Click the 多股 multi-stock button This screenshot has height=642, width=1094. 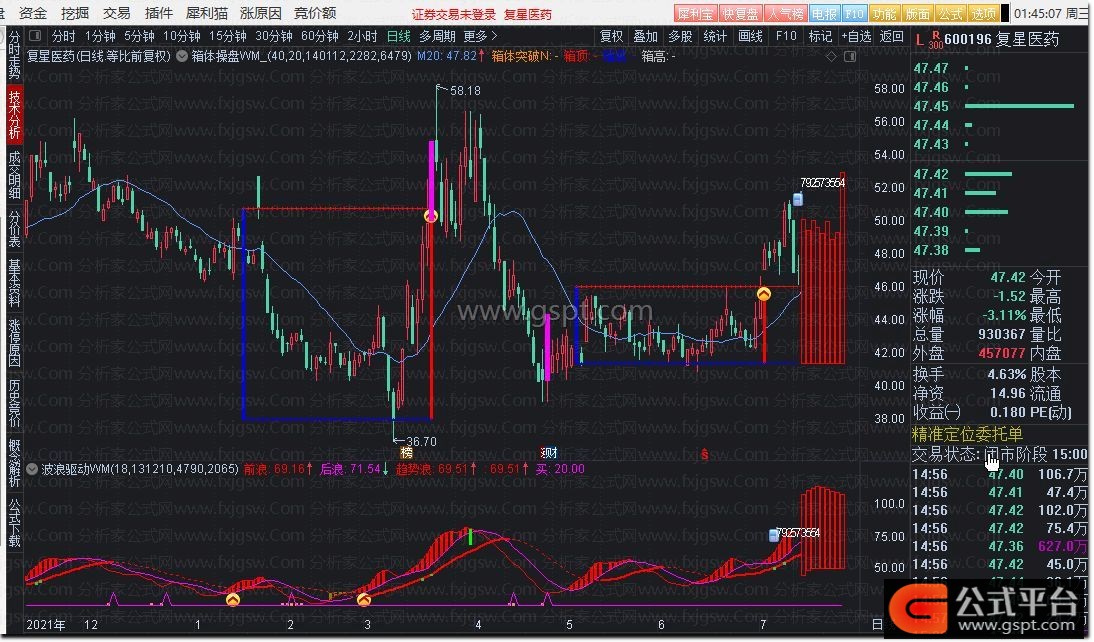(x=680, y=36)
